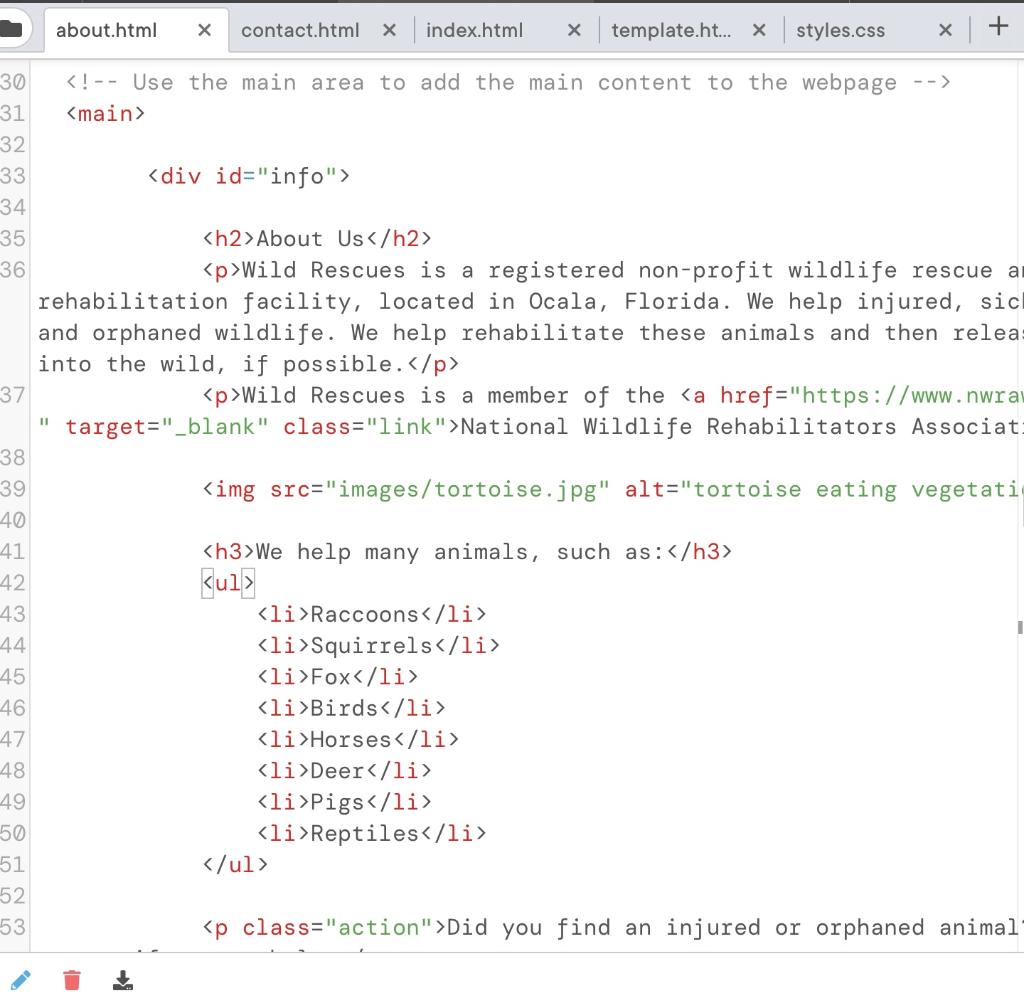
Task: Close the styles.css tab
Action: click(x=945, y=30)
